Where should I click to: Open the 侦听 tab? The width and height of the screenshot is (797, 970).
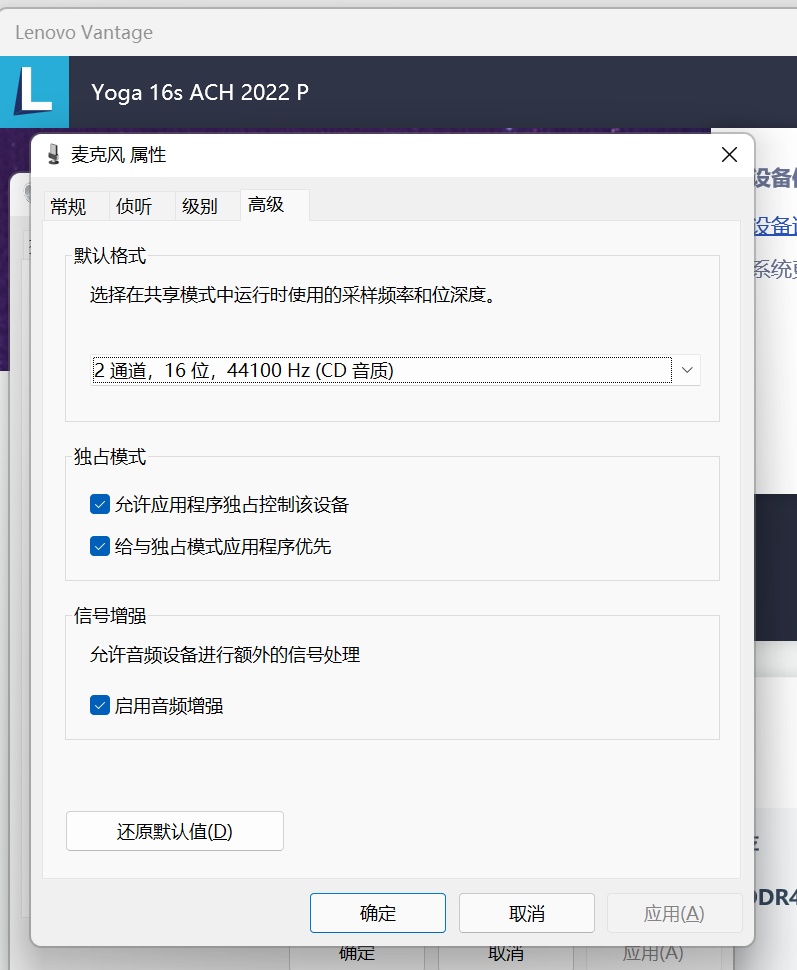(134, 206)
